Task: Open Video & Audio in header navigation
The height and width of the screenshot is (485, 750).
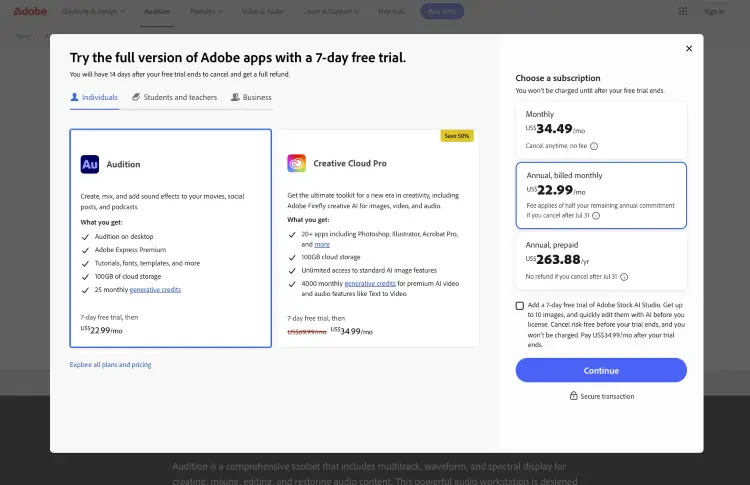Action: point(263,11)
